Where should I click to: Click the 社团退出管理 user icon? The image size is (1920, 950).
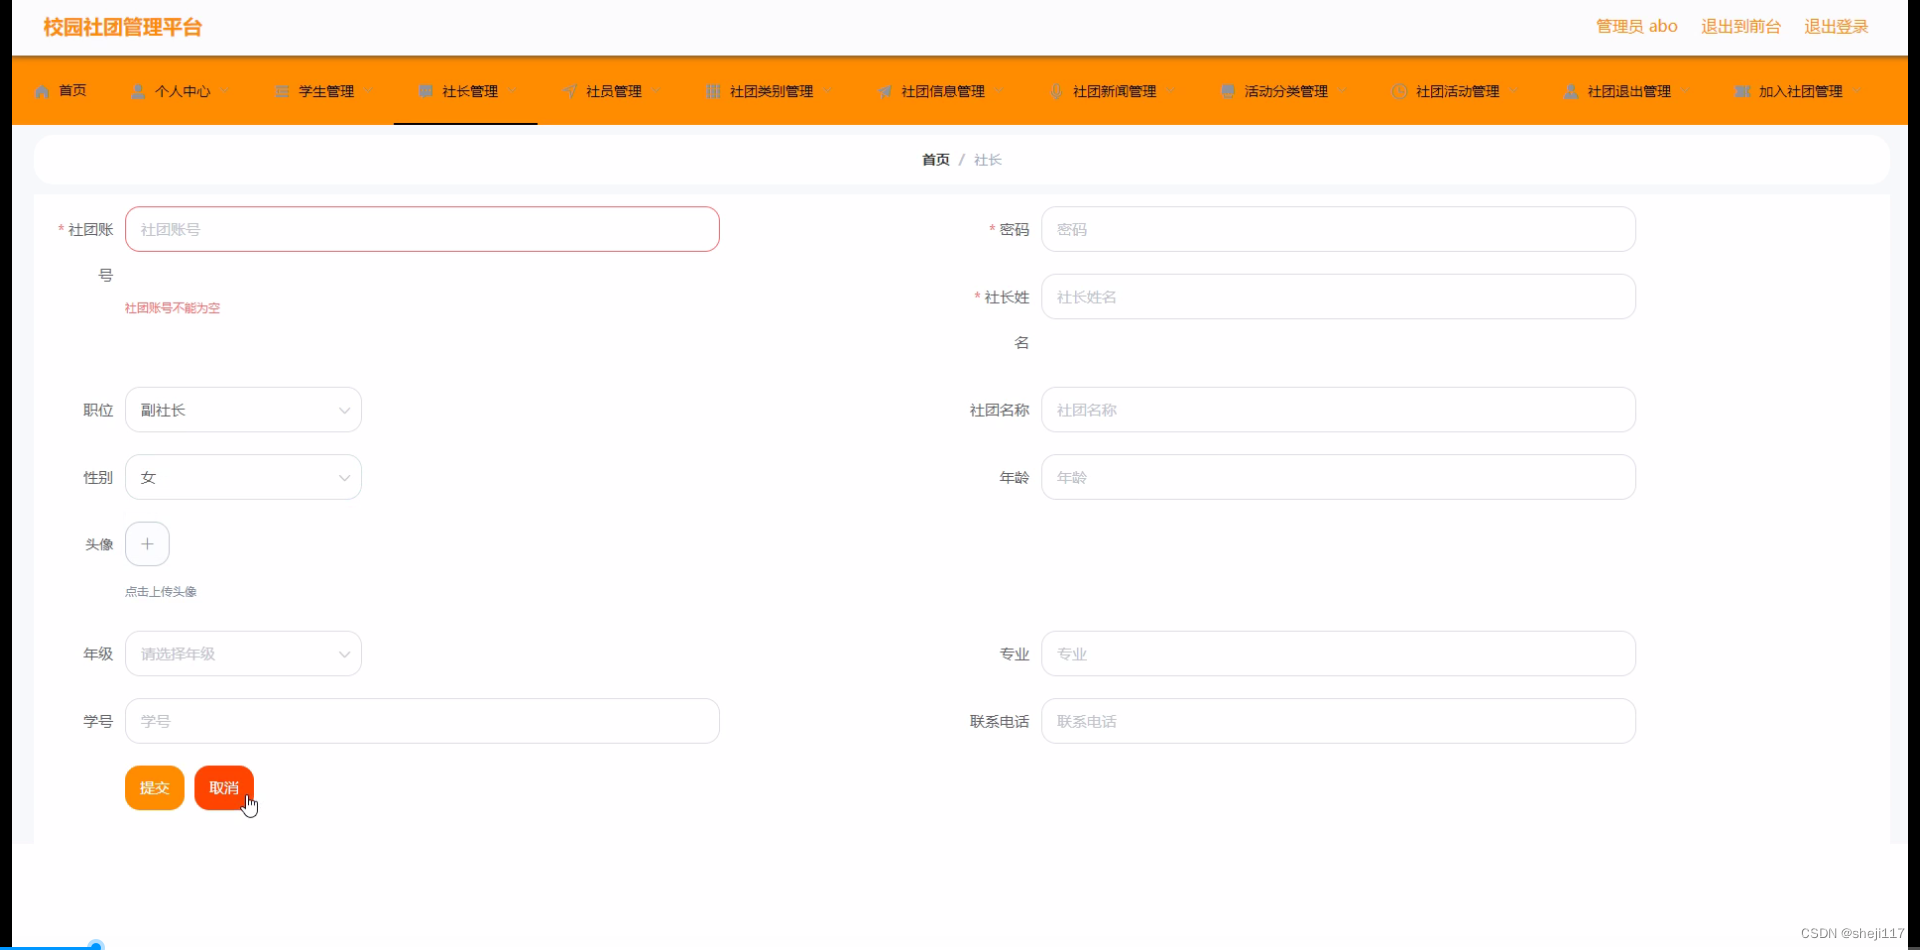[x=1569, y=90]
